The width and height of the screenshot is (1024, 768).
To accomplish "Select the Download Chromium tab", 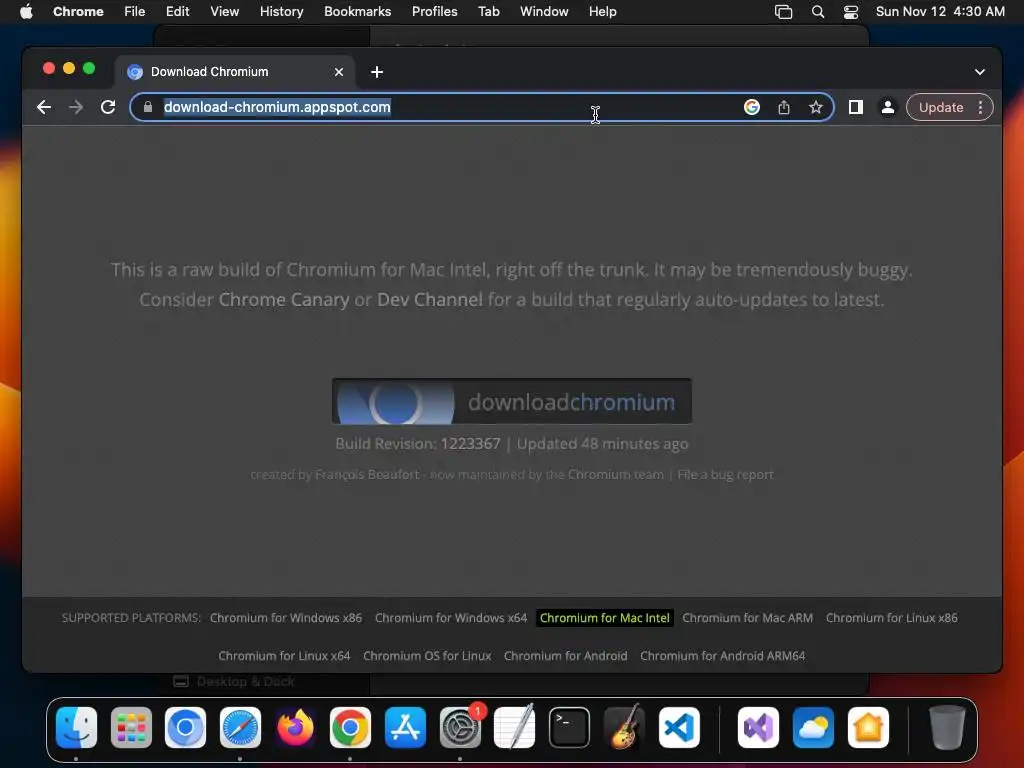I will pos(235,72).
